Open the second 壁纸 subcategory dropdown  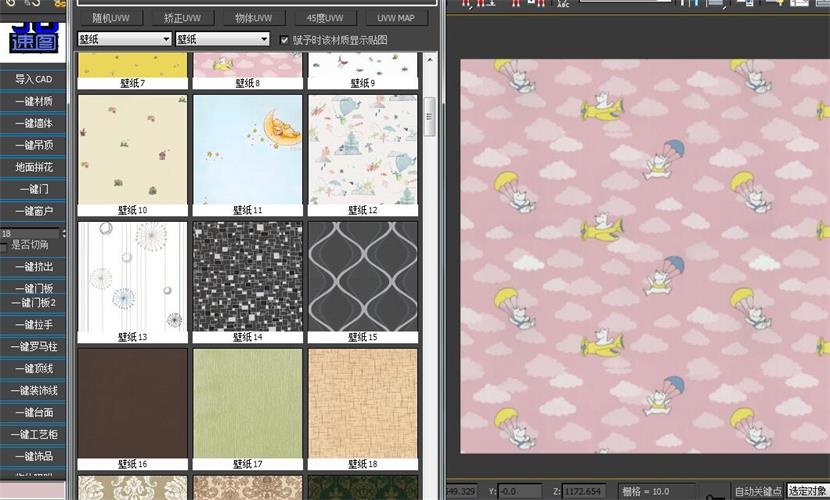coord(222,39)
